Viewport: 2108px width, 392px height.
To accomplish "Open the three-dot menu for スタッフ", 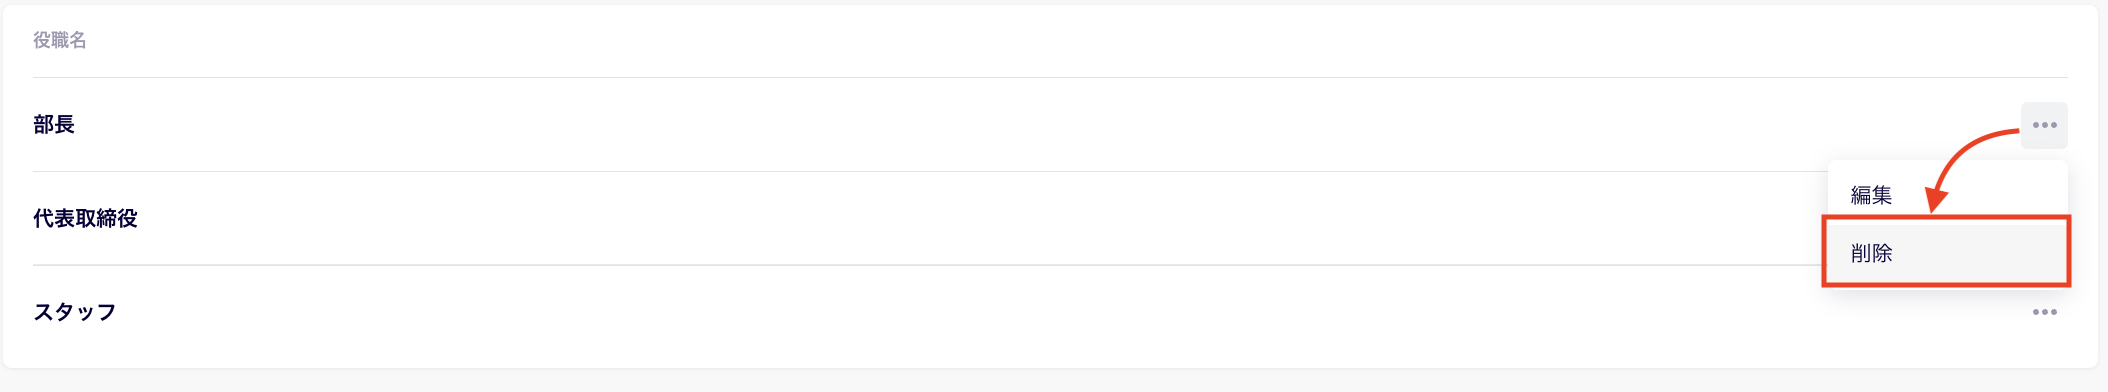I will 2044,312.
